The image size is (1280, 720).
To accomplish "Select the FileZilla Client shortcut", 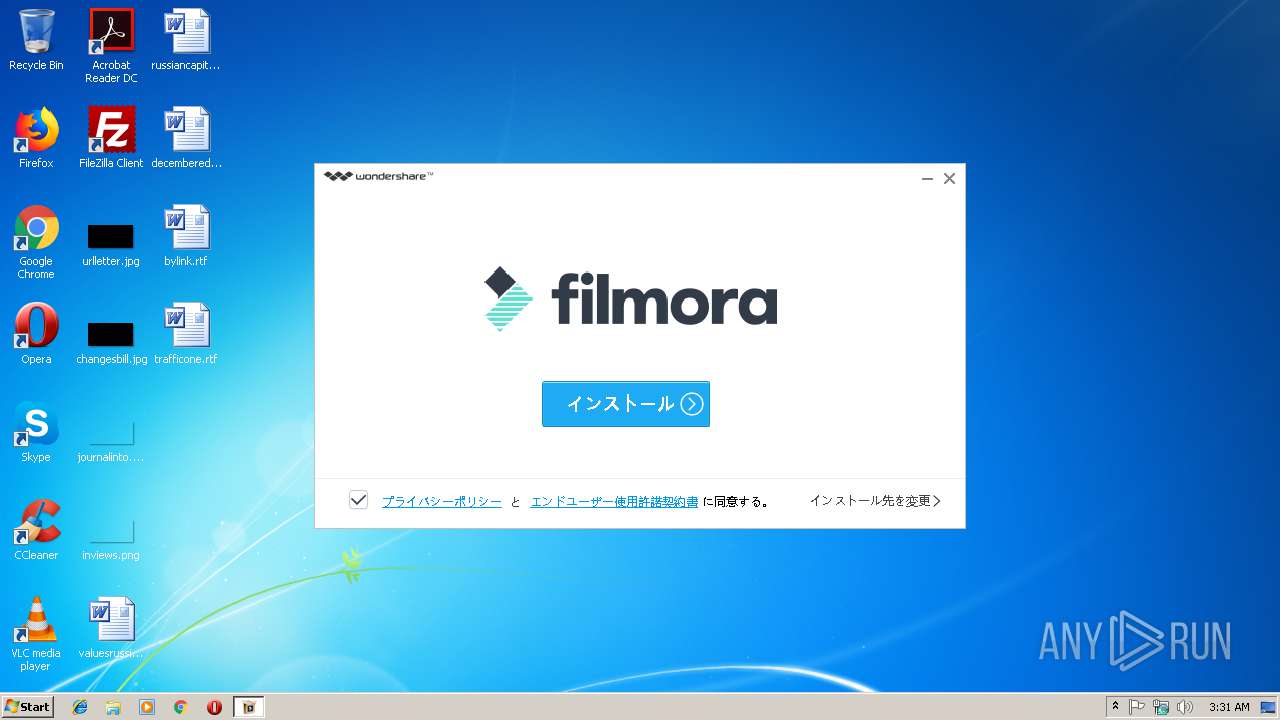I will pyautogui.click(x=111, y=138).
